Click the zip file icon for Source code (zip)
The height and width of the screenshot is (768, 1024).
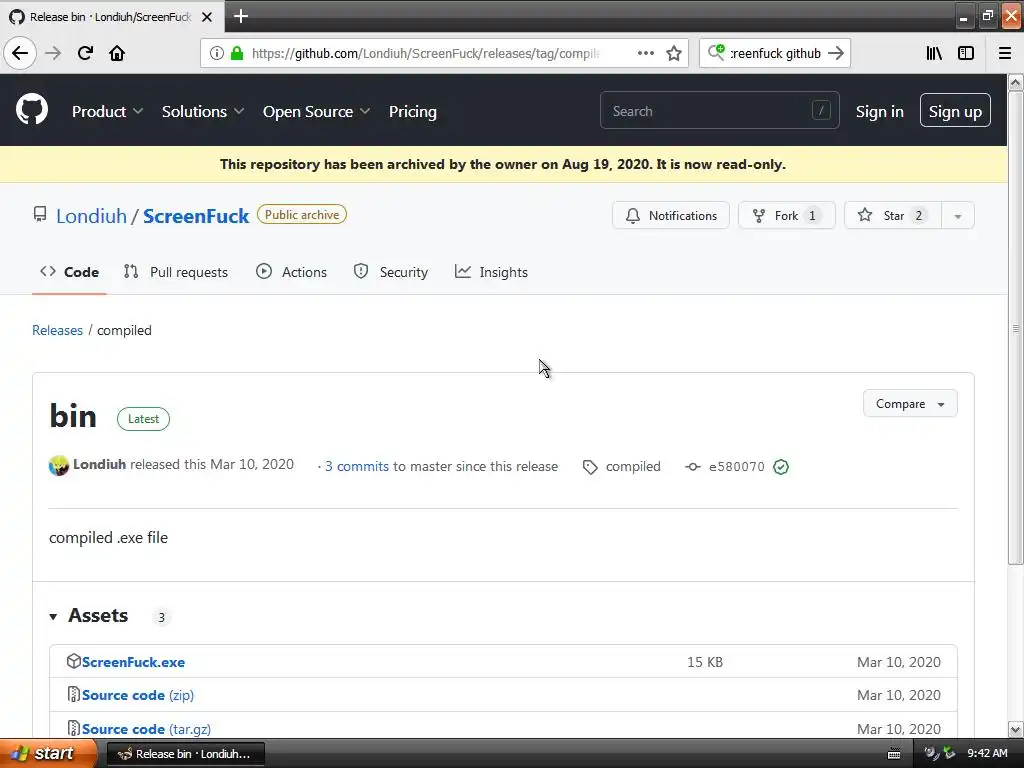pyautogui.click(x=74, y=694)
